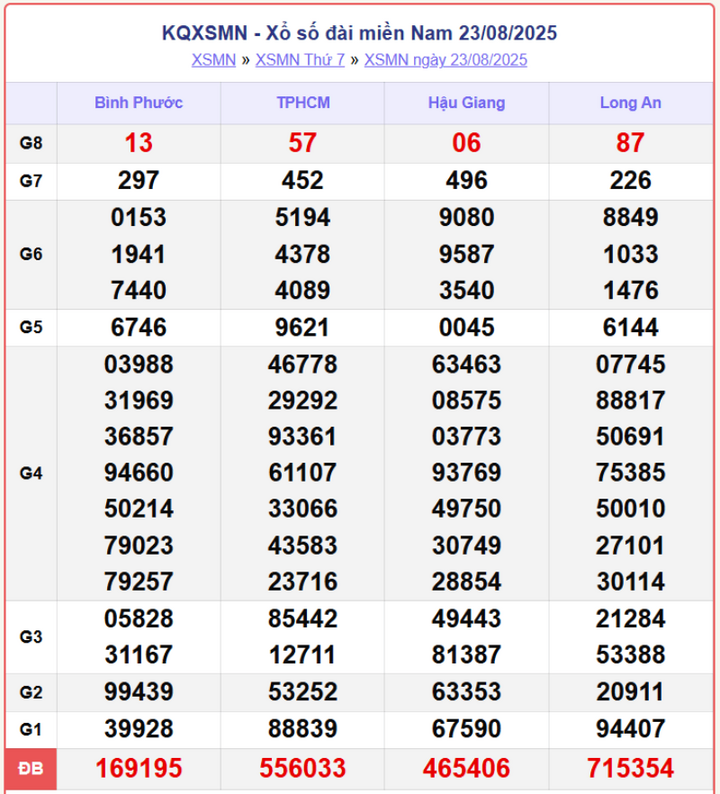Select the G2 row label
The width and height of the screenshot is (720, 794).
(x=31, y=692)
